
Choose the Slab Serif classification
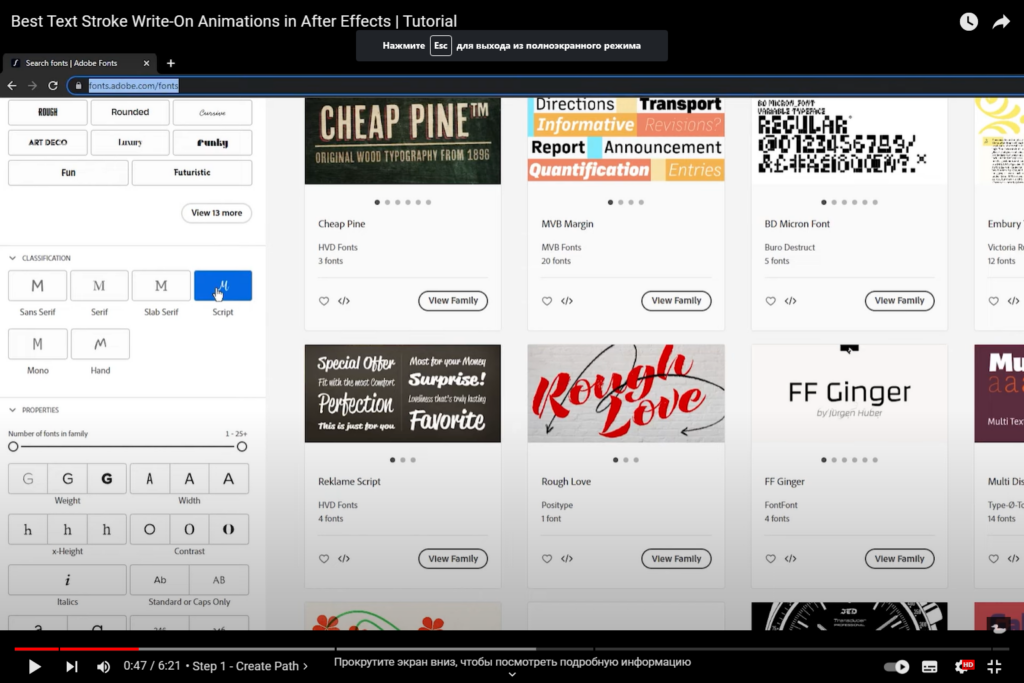click(161, 286)
